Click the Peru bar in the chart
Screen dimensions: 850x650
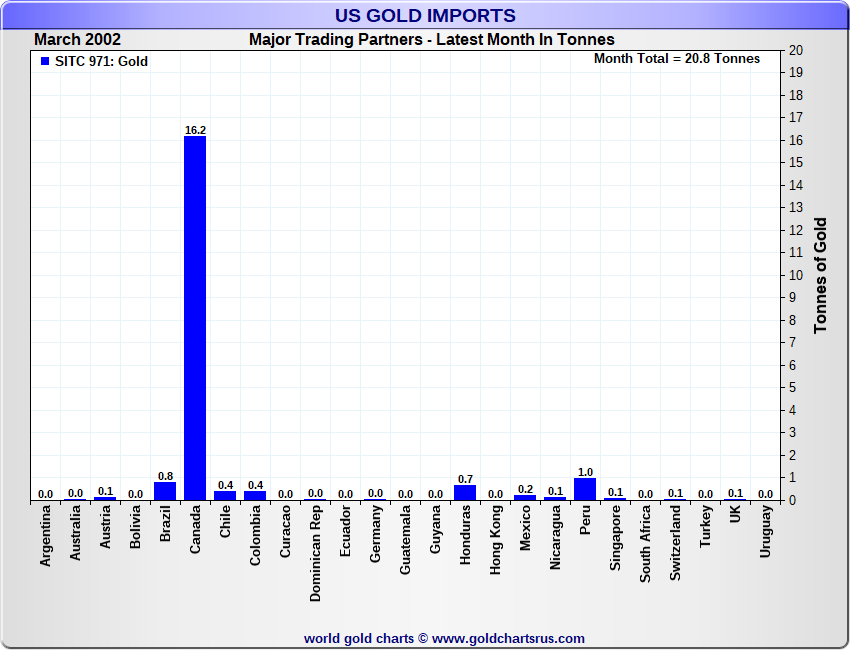(585, 489)
